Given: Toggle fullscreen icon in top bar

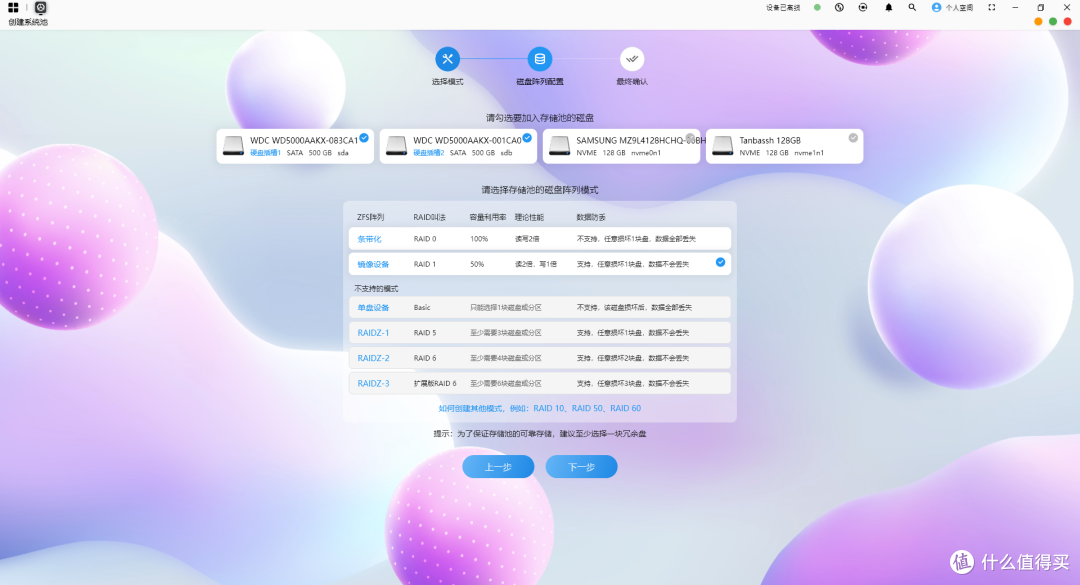Looking at the screenshot, I should point(992,8).
